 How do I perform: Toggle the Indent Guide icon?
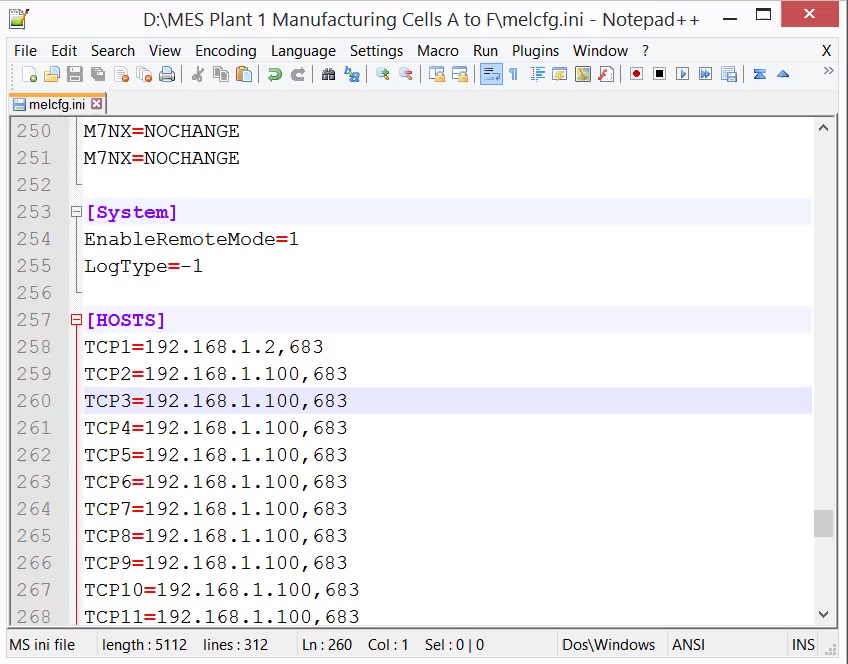(x=537, y=74)
